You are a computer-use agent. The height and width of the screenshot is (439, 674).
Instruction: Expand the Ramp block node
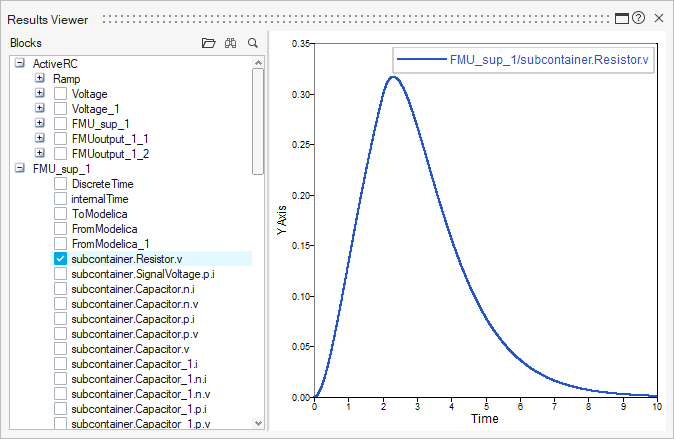click(40, 79)
